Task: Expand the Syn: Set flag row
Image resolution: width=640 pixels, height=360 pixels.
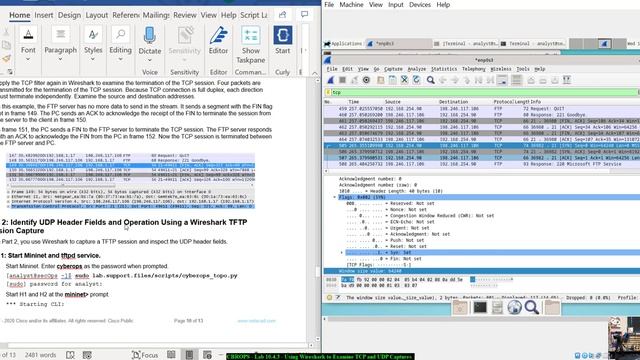Action: tap(342, 253)
